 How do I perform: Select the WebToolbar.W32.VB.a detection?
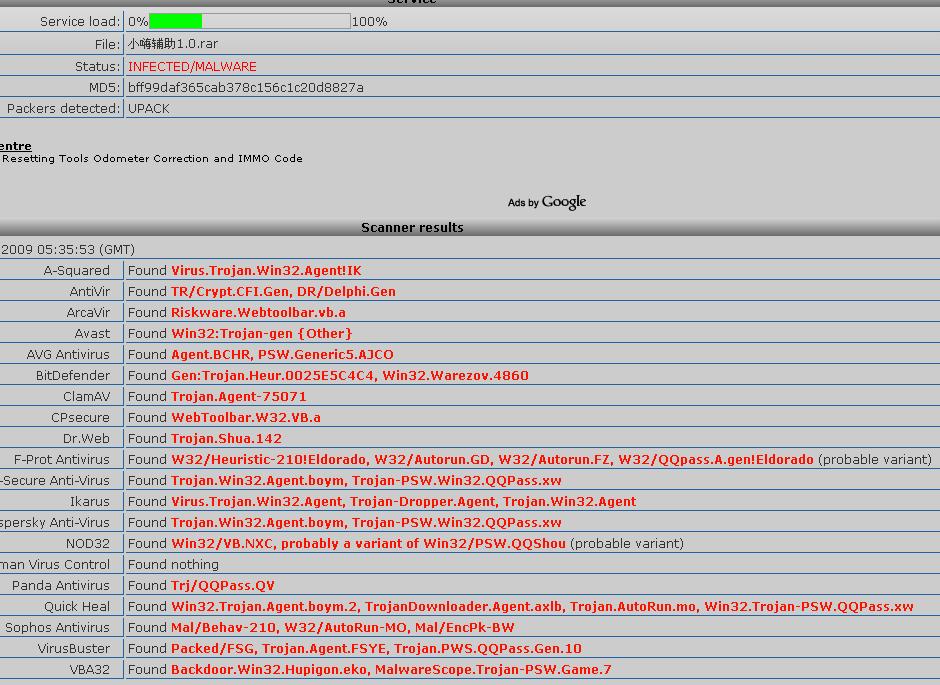(246, 417)
